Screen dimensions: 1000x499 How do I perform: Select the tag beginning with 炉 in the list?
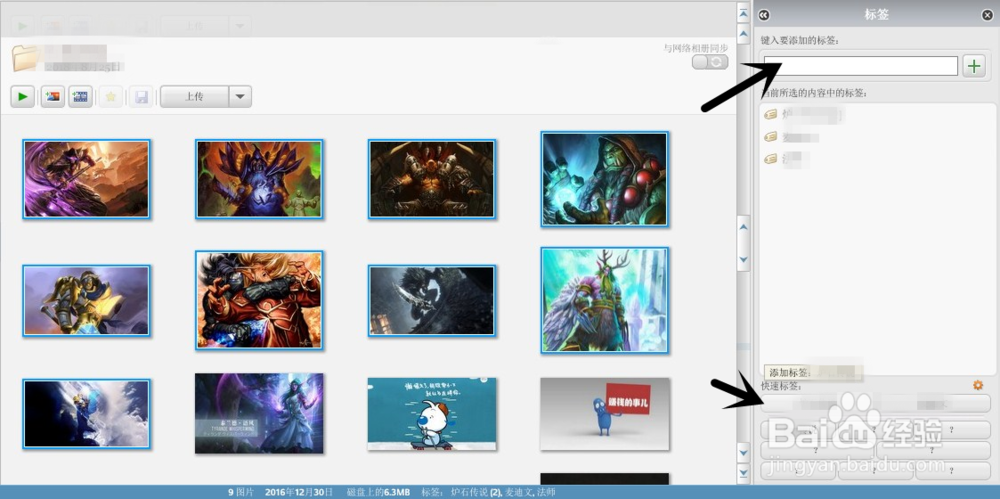[x=804, y=115]
